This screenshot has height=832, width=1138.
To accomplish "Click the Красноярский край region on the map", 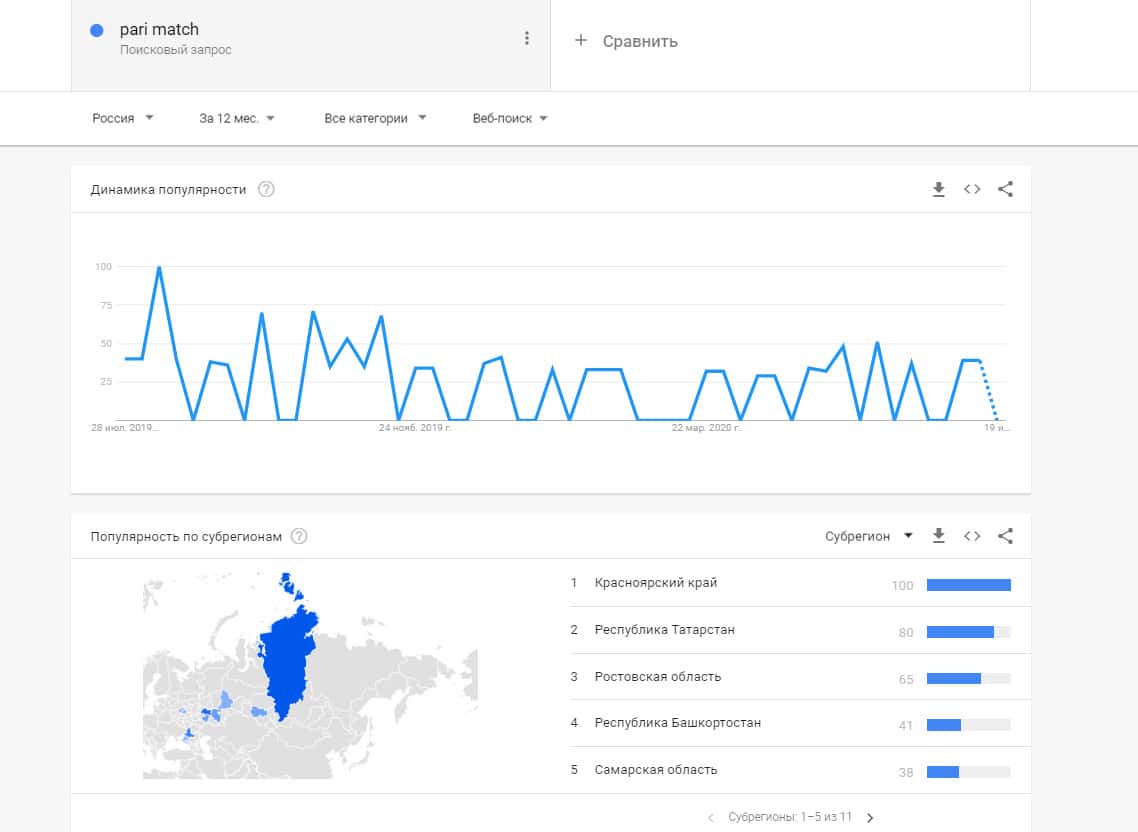I will point(287,664).
